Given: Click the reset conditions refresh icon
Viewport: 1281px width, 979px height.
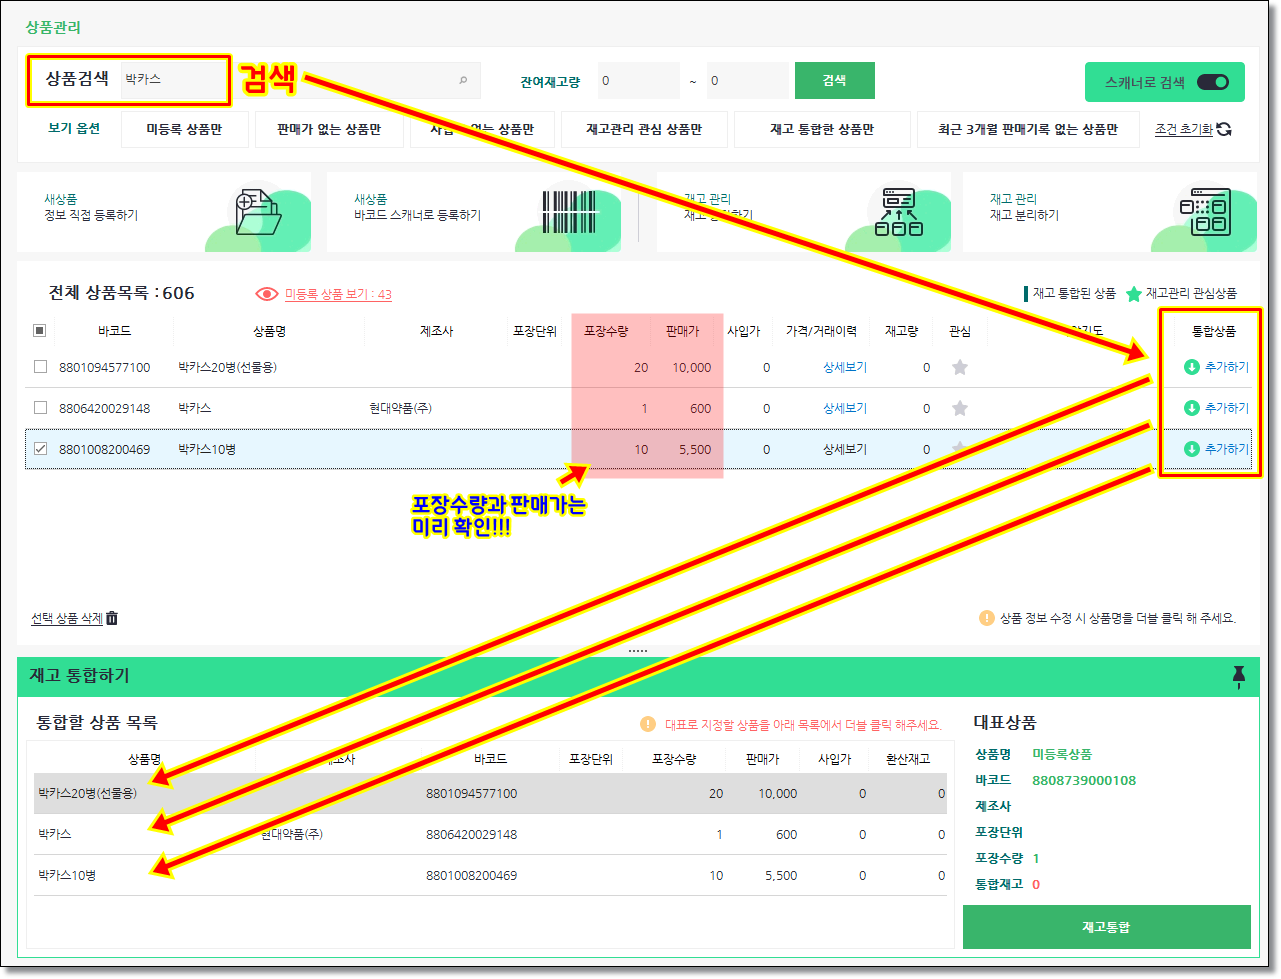Looking at the screenshot, I should click(x=1224, y=129).
